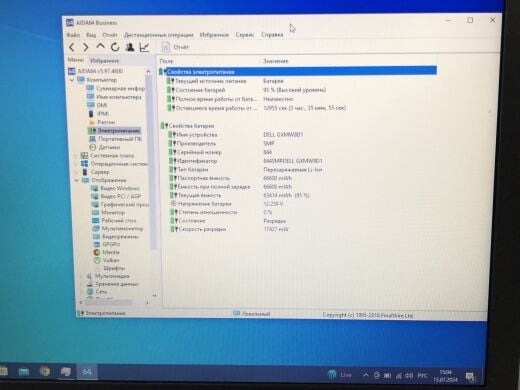Click the line chart toolbar icon

point(144,47)
